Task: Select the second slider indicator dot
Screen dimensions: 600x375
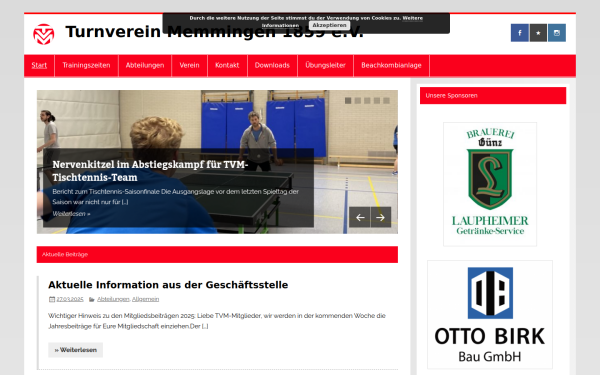Action: click(x=358, y=101)
